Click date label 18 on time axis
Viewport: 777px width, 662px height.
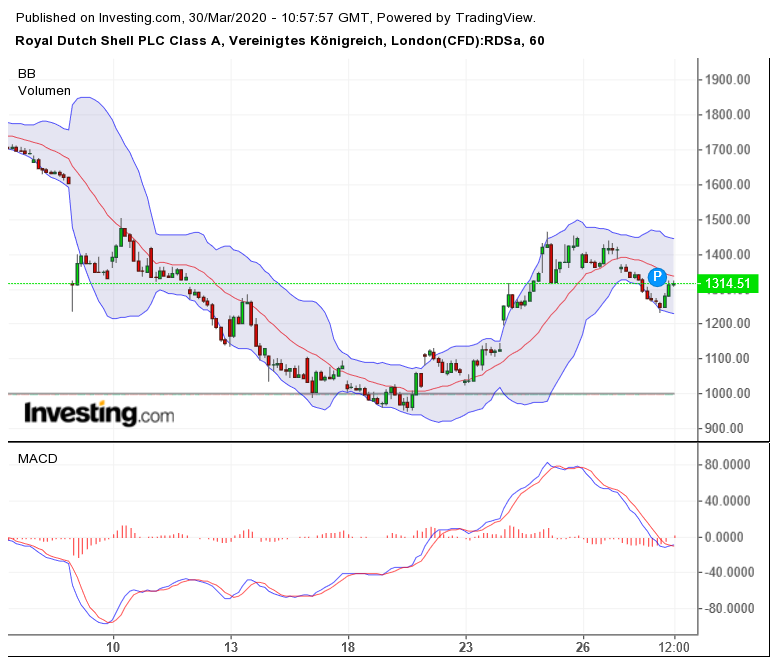click(348, 647)
